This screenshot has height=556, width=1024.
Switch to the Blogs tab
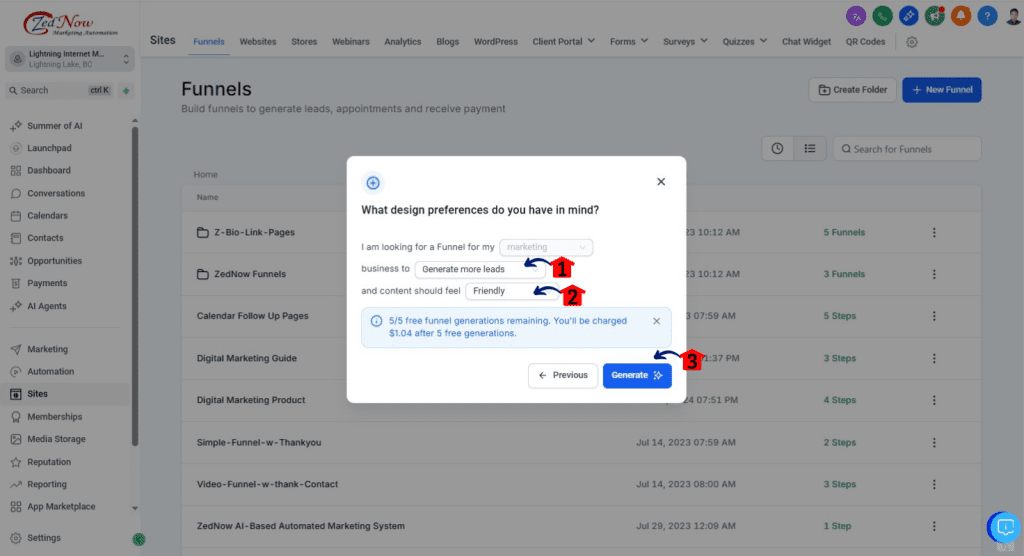[447, 41]
